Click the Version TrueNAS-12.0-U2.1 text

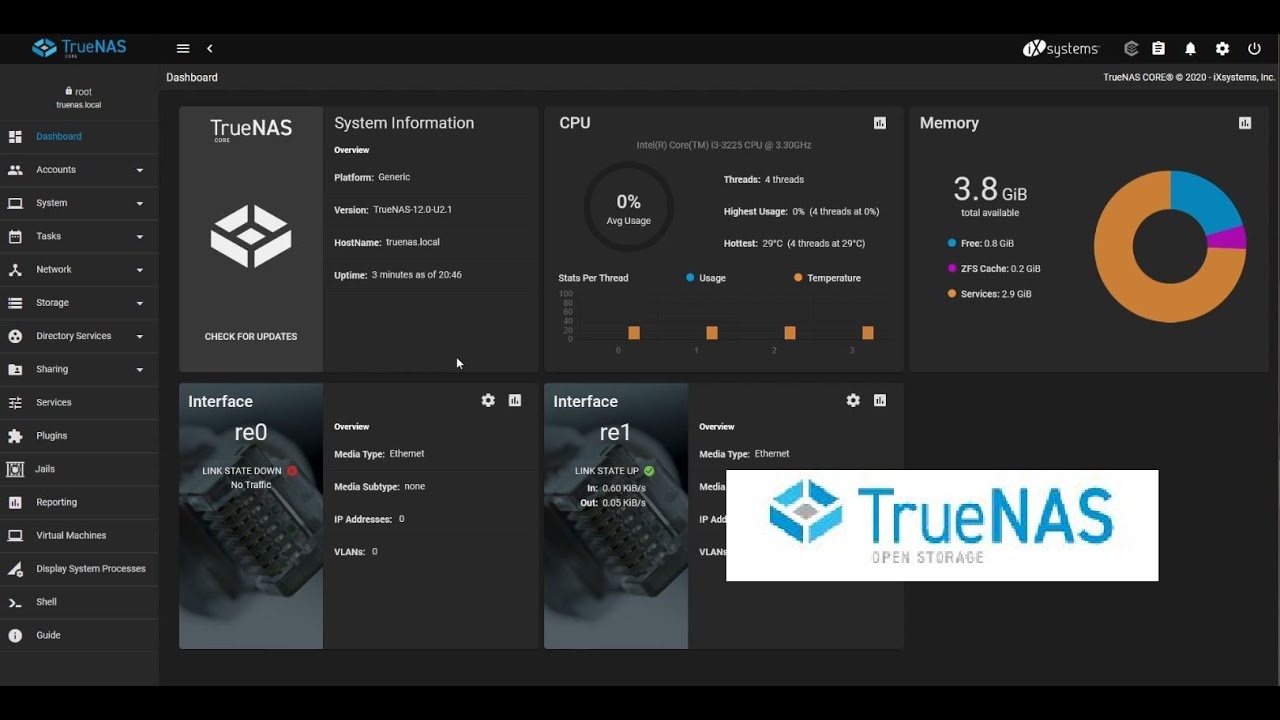pyautogui.click(x=393, y=210)
